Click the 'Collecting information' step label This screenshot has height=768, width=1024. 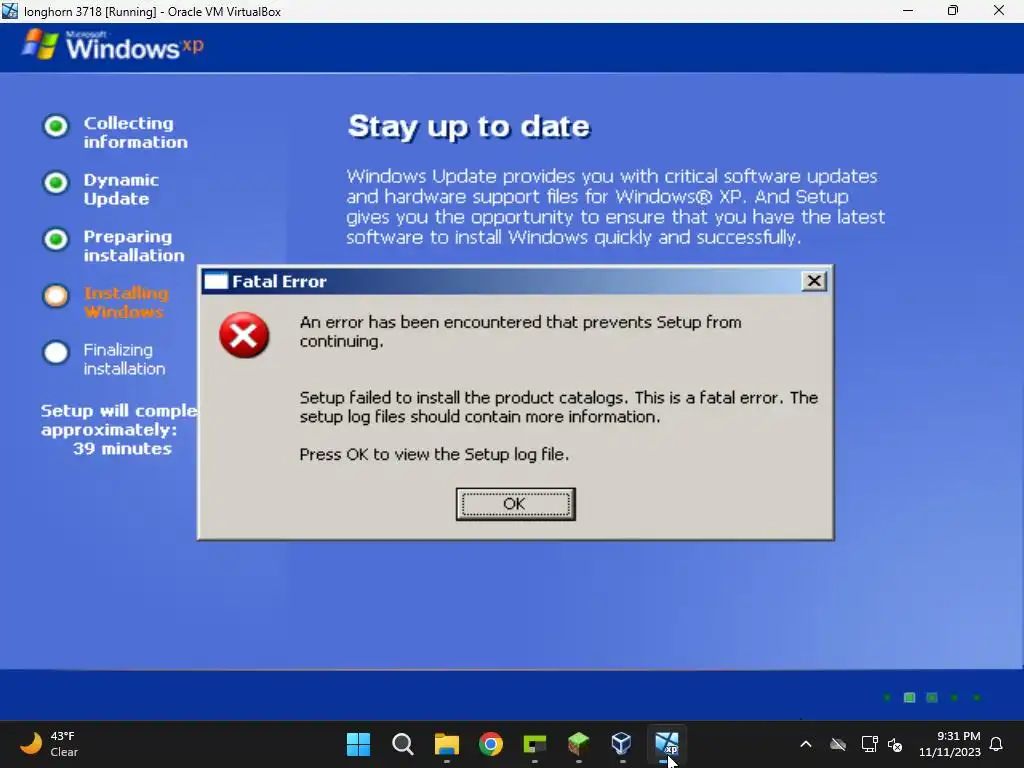[x=135, y=133]
